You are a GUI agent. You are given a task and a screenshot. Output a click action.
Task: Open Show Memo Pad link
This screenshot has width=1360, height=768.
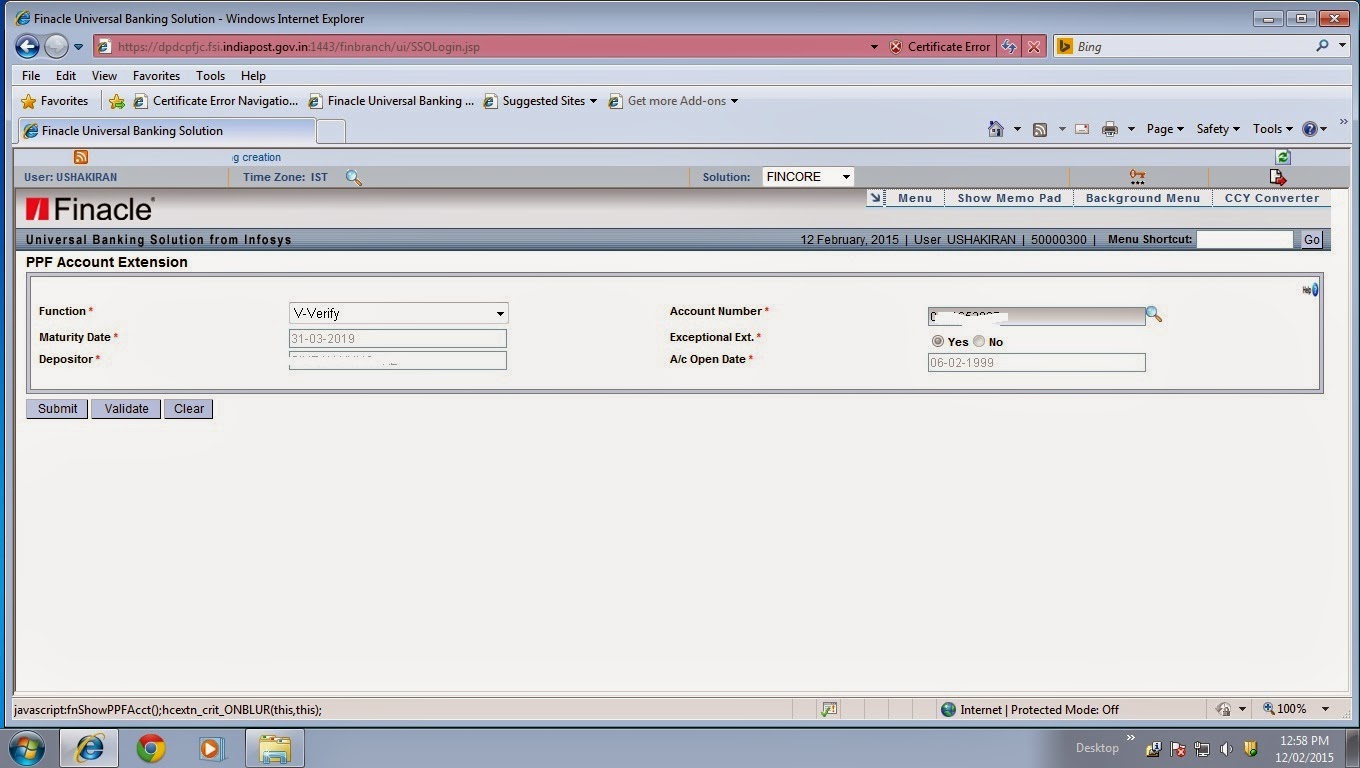[1009, 198]
